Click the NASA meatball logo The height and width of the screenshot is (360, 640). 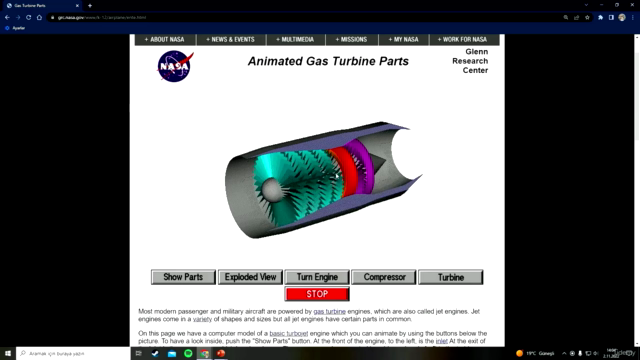pos(175,66)
